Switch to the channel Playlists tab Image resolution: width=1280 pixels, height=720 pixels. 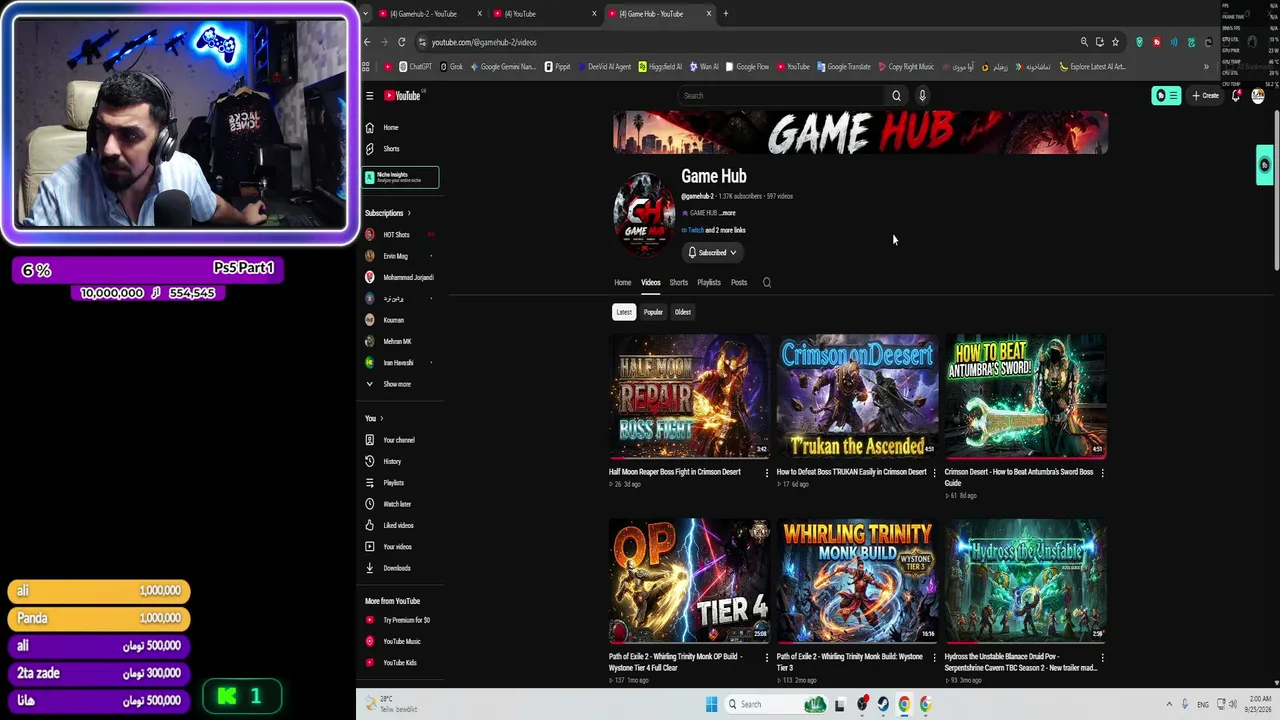pyautogui.click(x=709, y=283)
